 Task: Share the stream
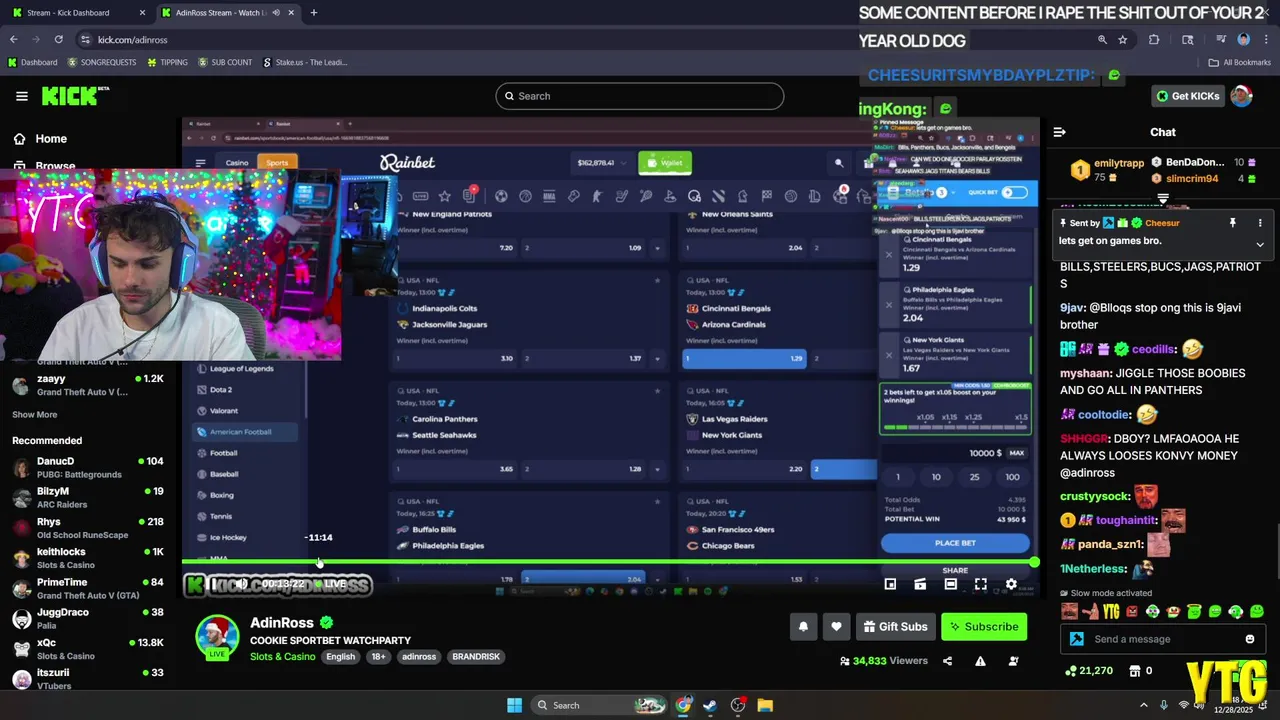(947, 661)
